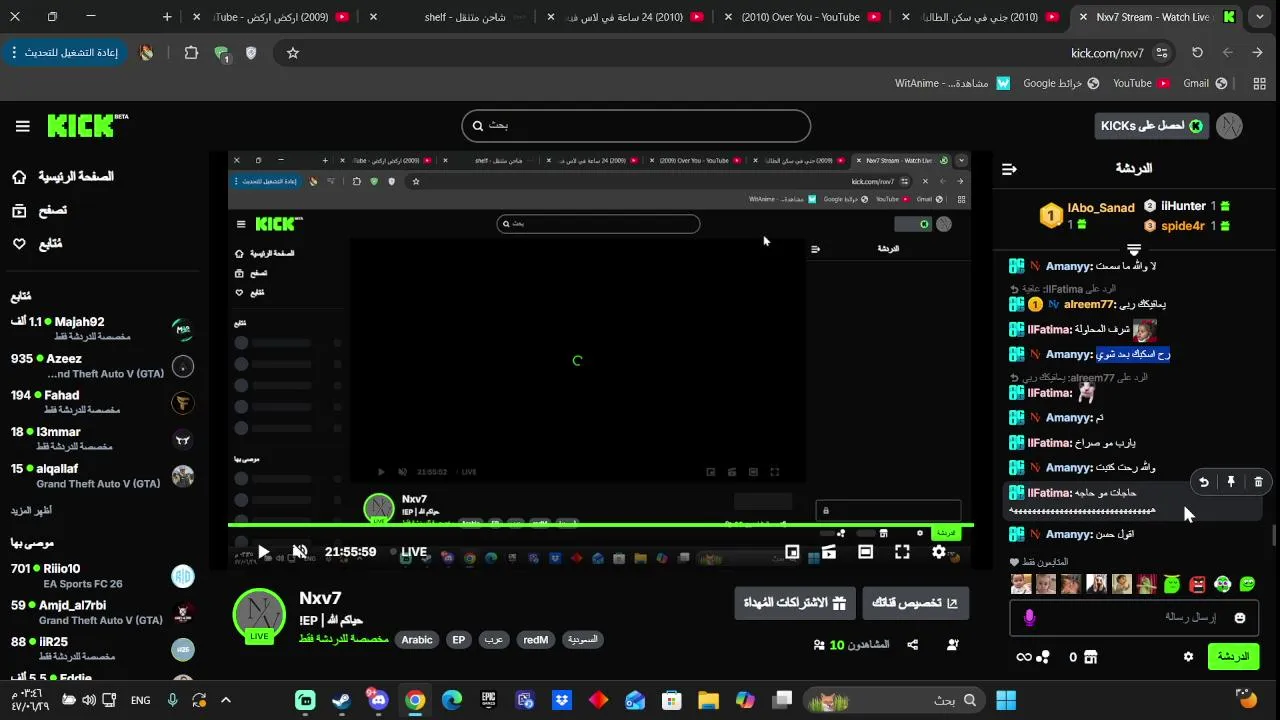Viewport: 1280px width, 720px height.
Task: Reply to the hovered IlFatima message
Action: tap(1204, 482)
